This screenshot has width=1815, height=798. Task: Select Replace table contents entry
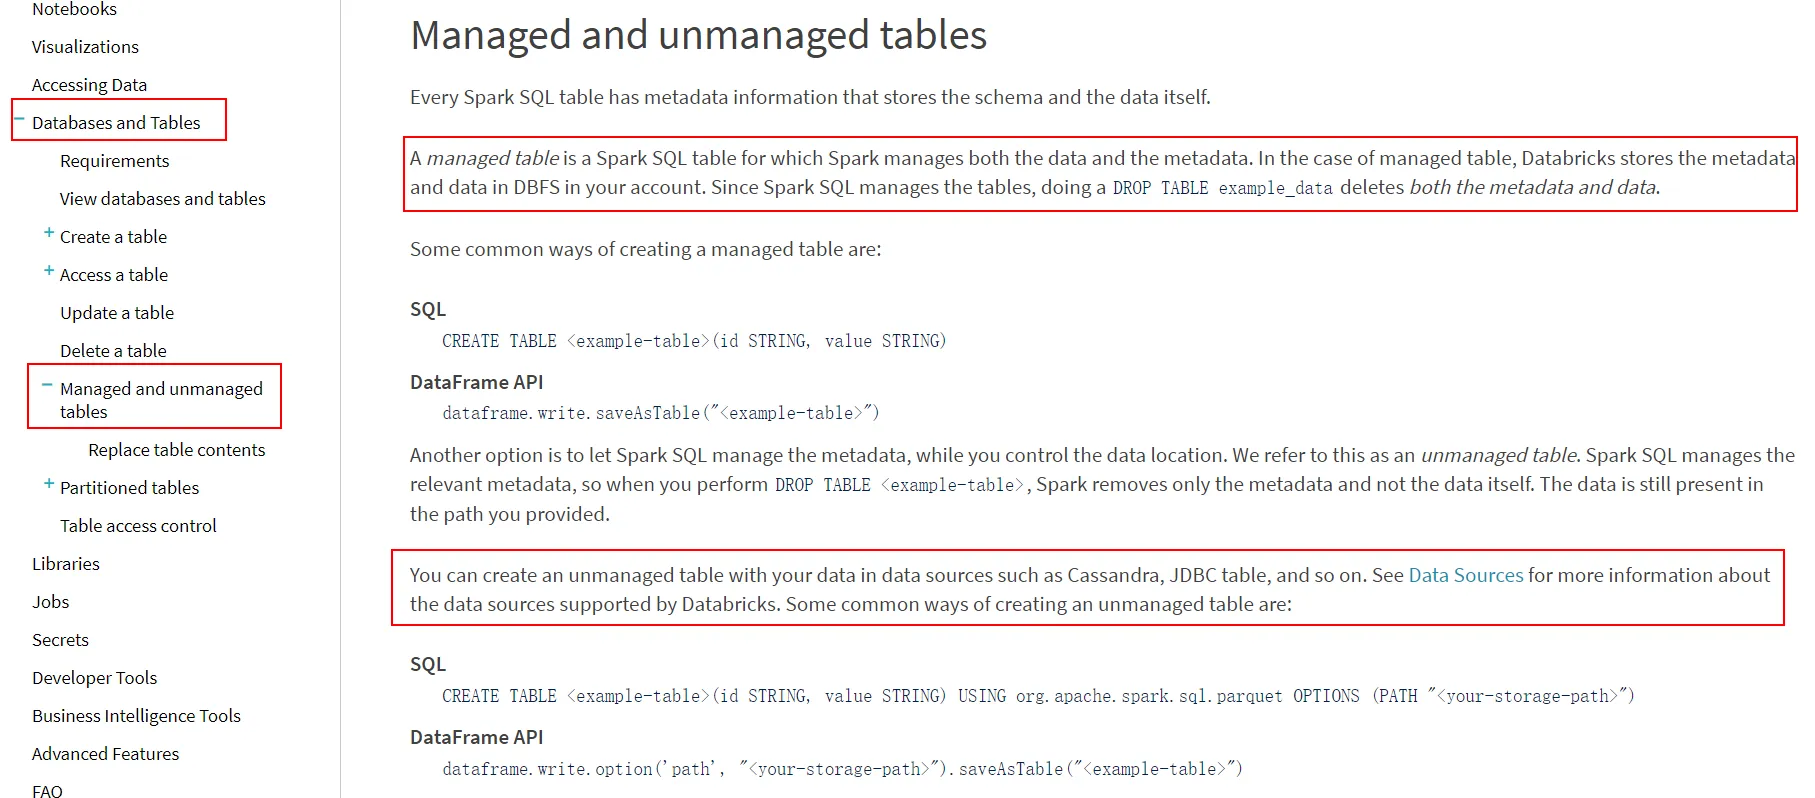[x=176, y=450]
